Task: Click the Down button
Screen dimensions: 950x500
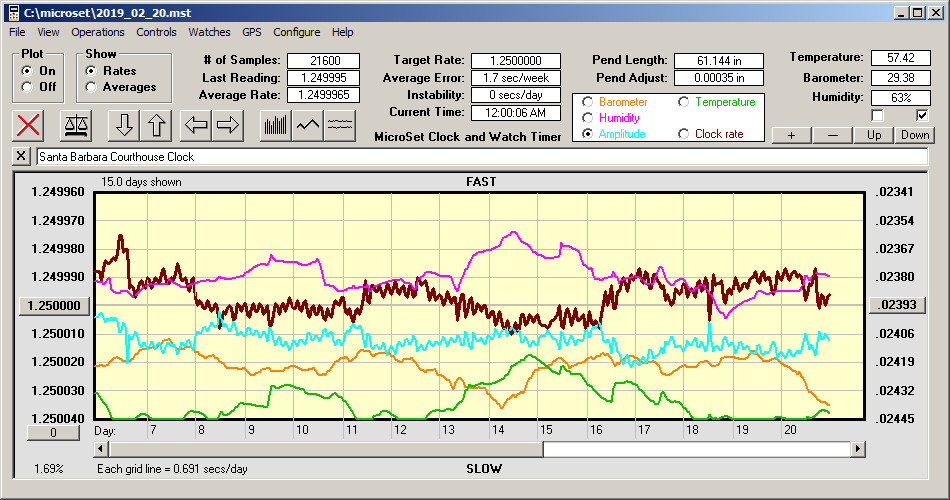Action: [x=915, y=135]
